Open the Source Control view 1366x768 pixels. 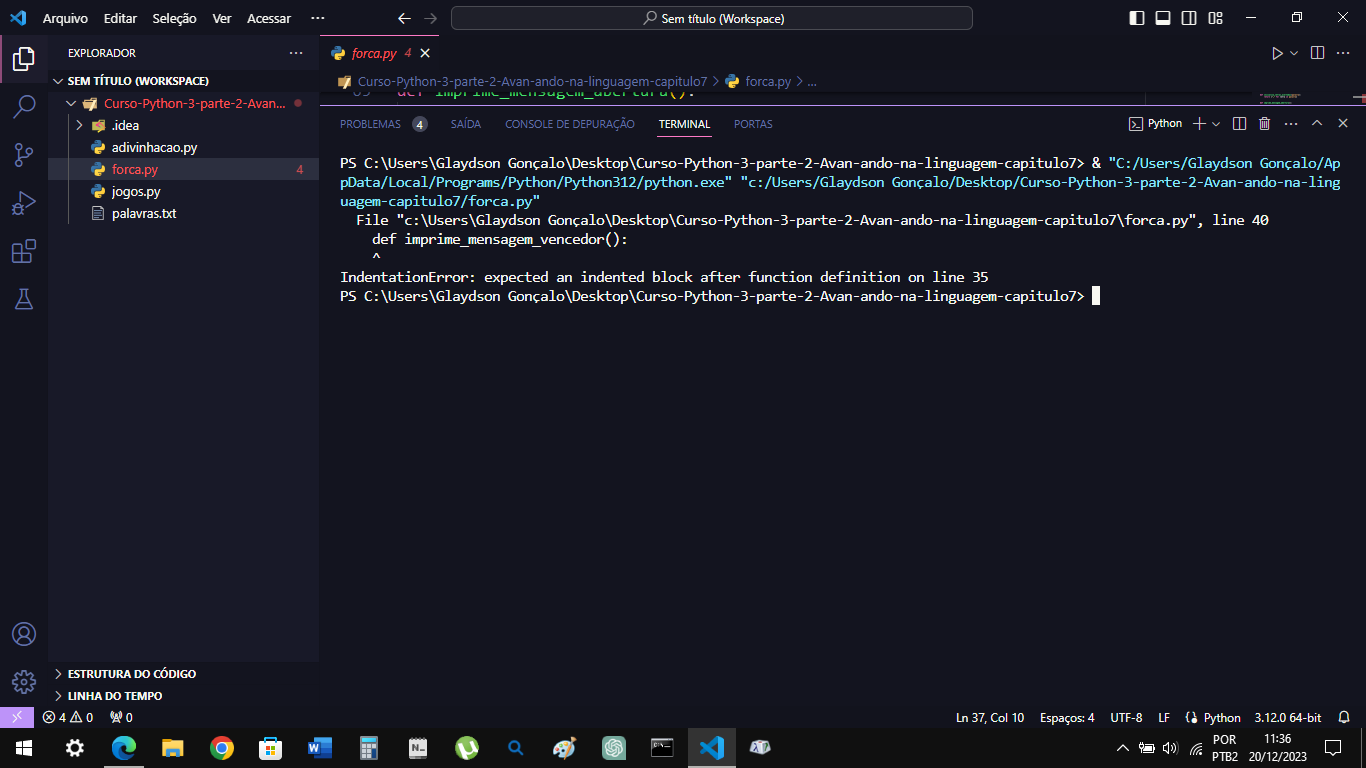(24, 154)
